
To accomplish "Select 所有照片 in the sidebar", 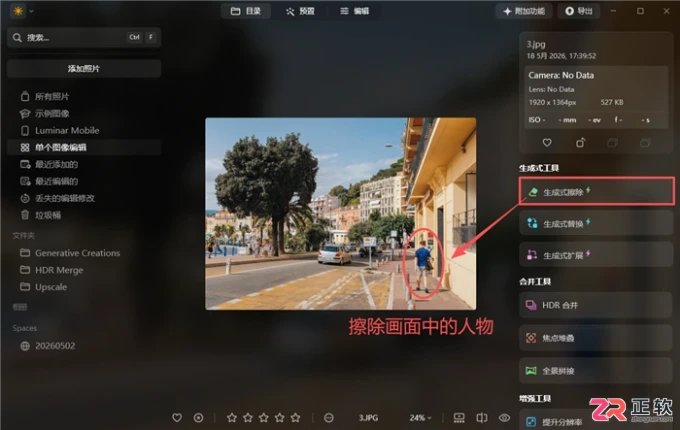I will [84, 96].
